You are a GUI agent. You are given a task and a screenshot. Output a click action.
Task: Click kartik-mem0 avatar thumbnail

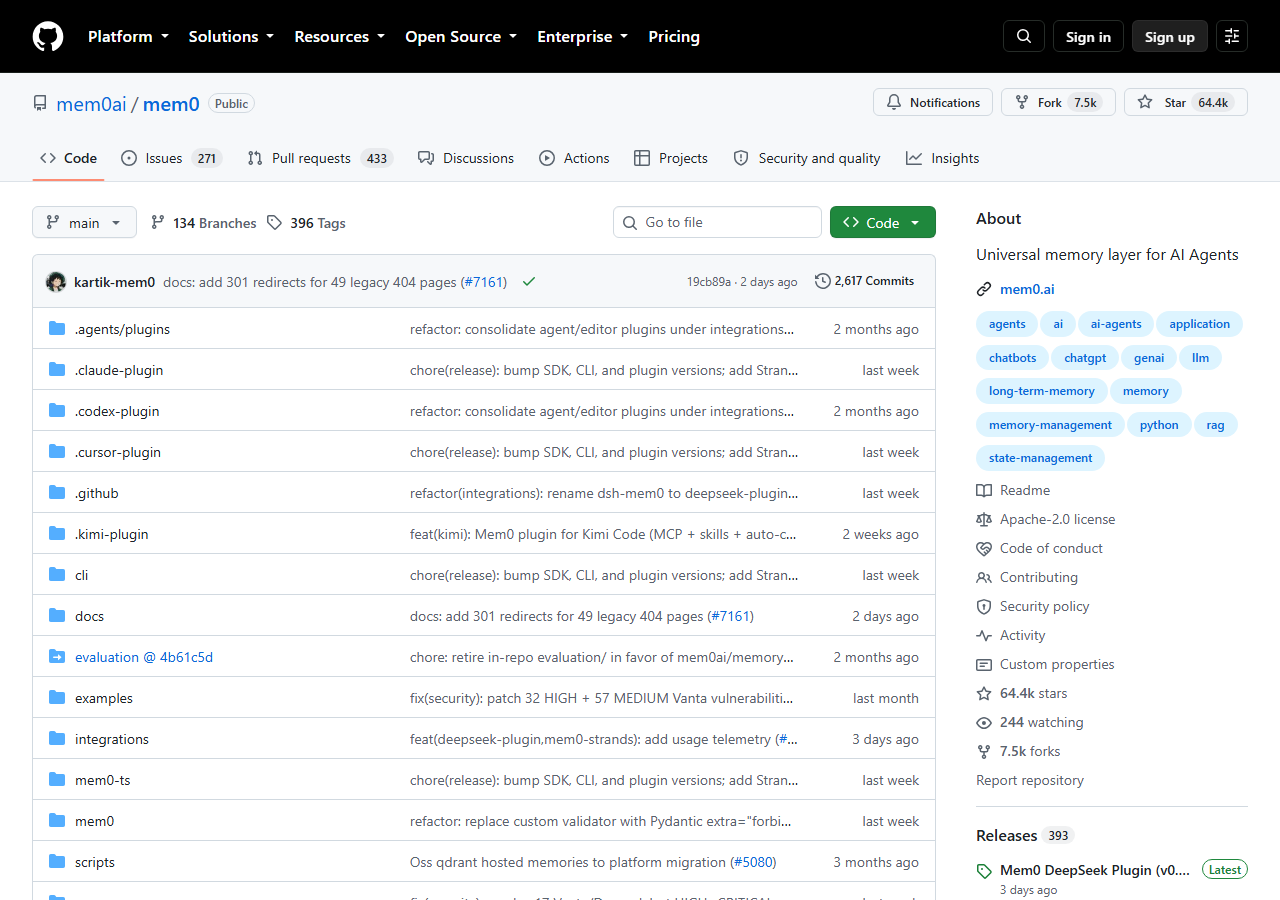point(56,282)
